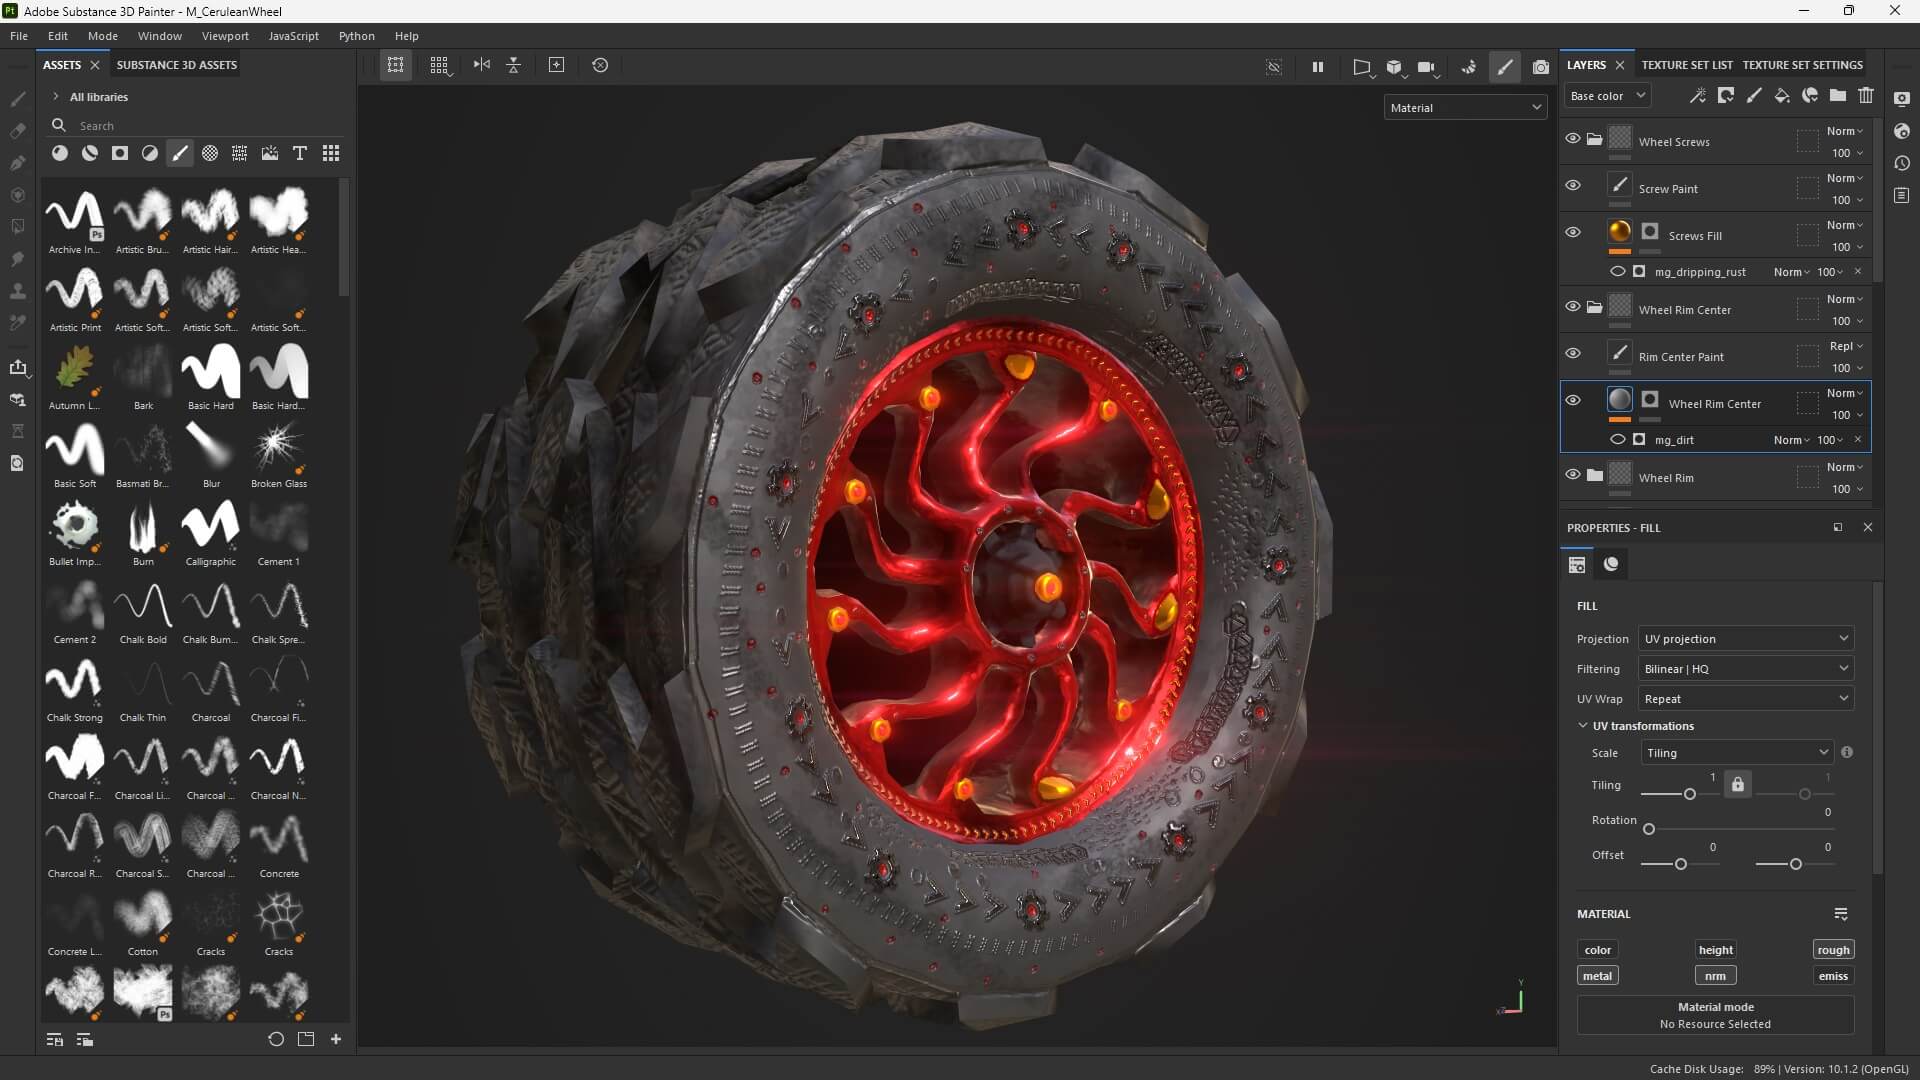Click the camera screenshot icon in viewport toolbar
The width and height of the screenshot is (1920, 1080).
(1541, 67)
